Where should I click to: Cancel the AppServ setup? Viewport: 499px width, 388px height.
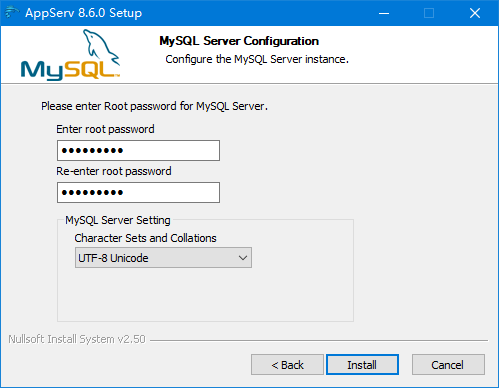[x=448, y=365]
